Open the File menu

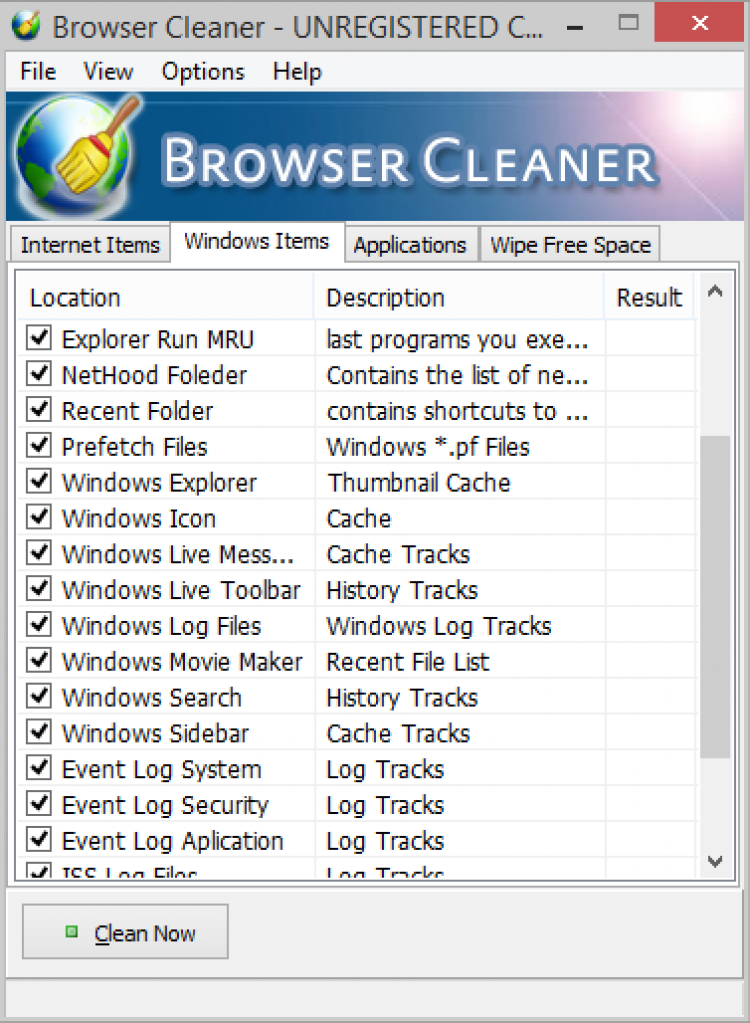[x=38, y=71]
